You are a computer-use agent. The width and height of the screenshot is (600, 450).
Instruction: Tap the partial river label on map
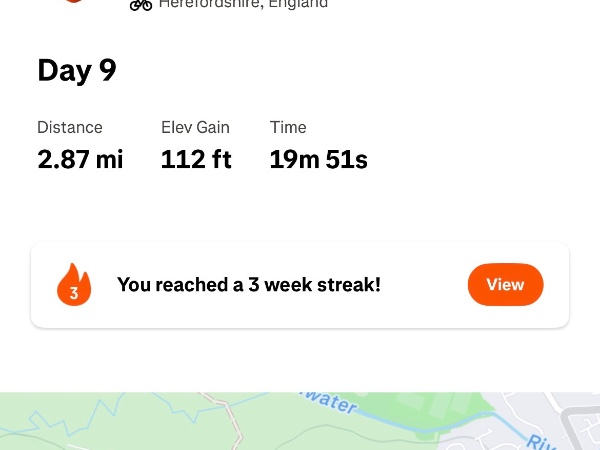point(540,441)
